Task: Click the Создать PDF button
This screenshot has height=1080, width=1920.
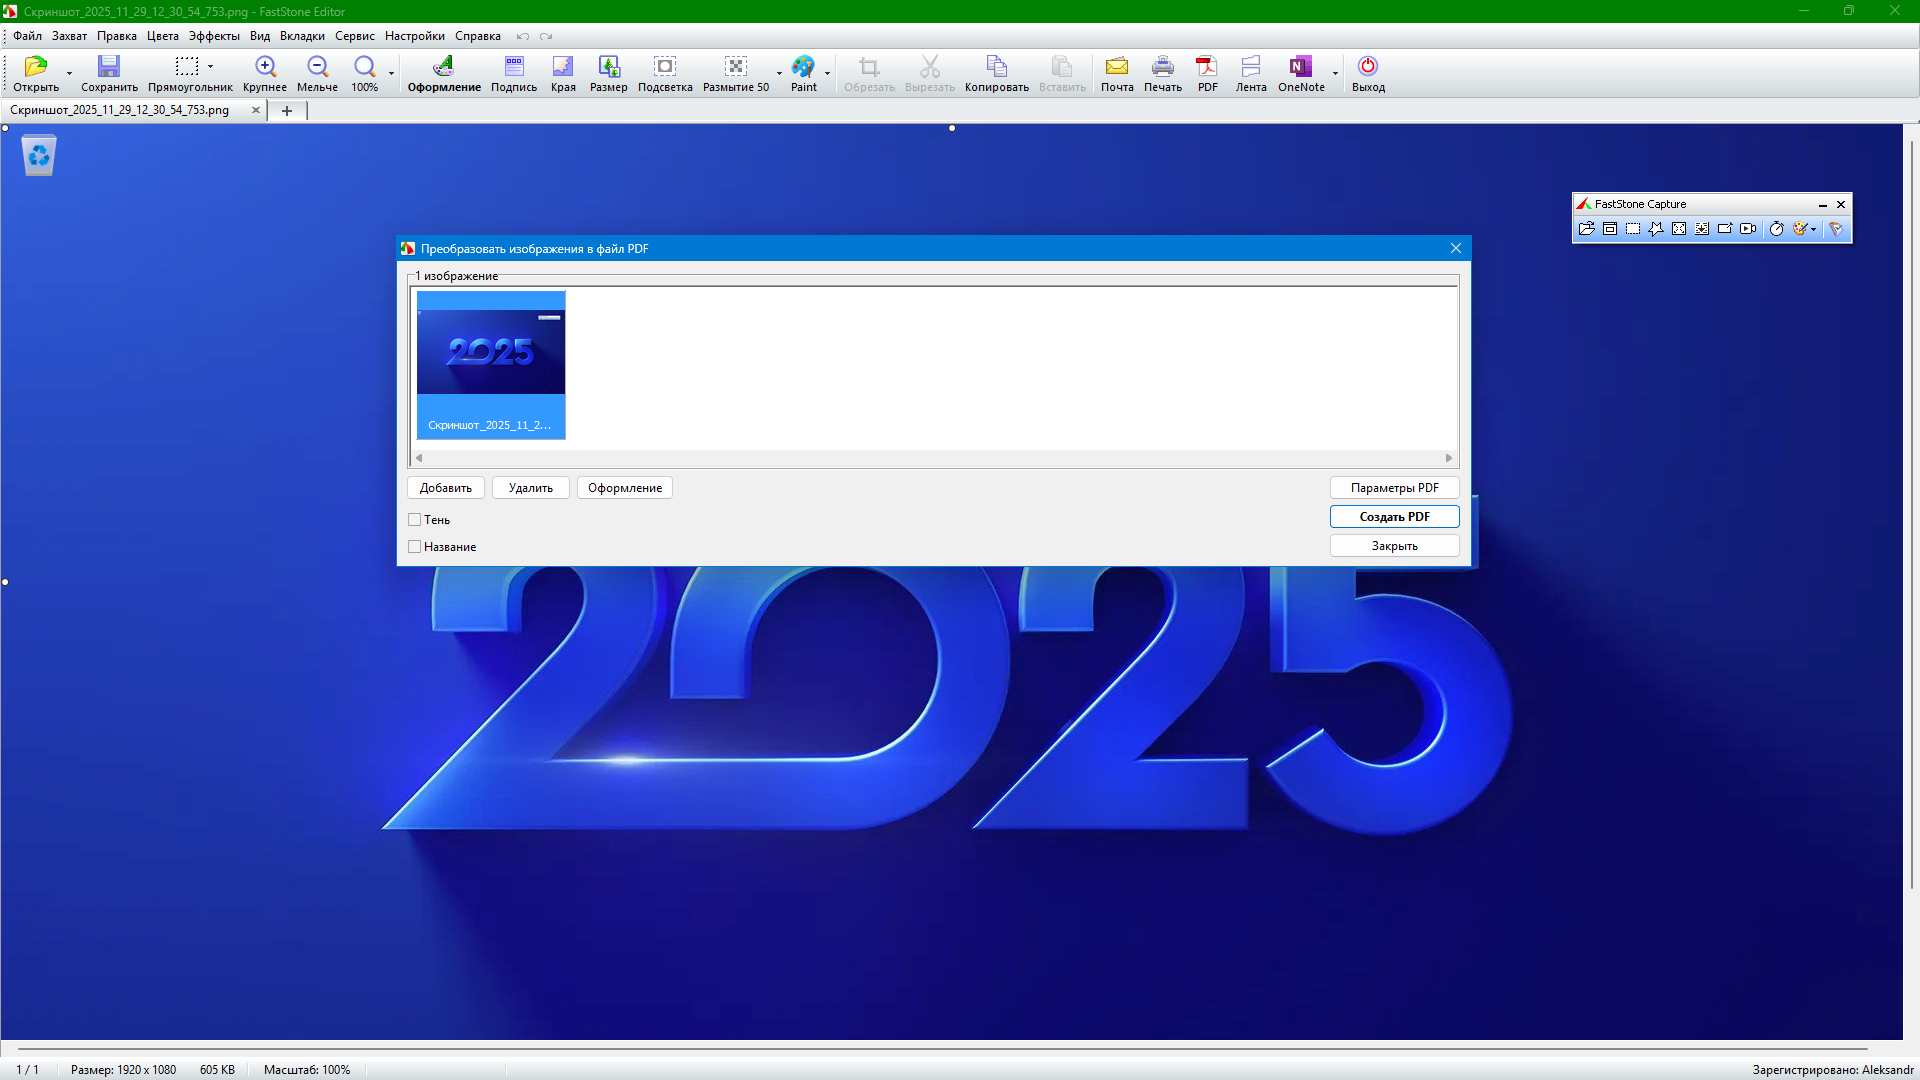Action: click(1394, 517)
